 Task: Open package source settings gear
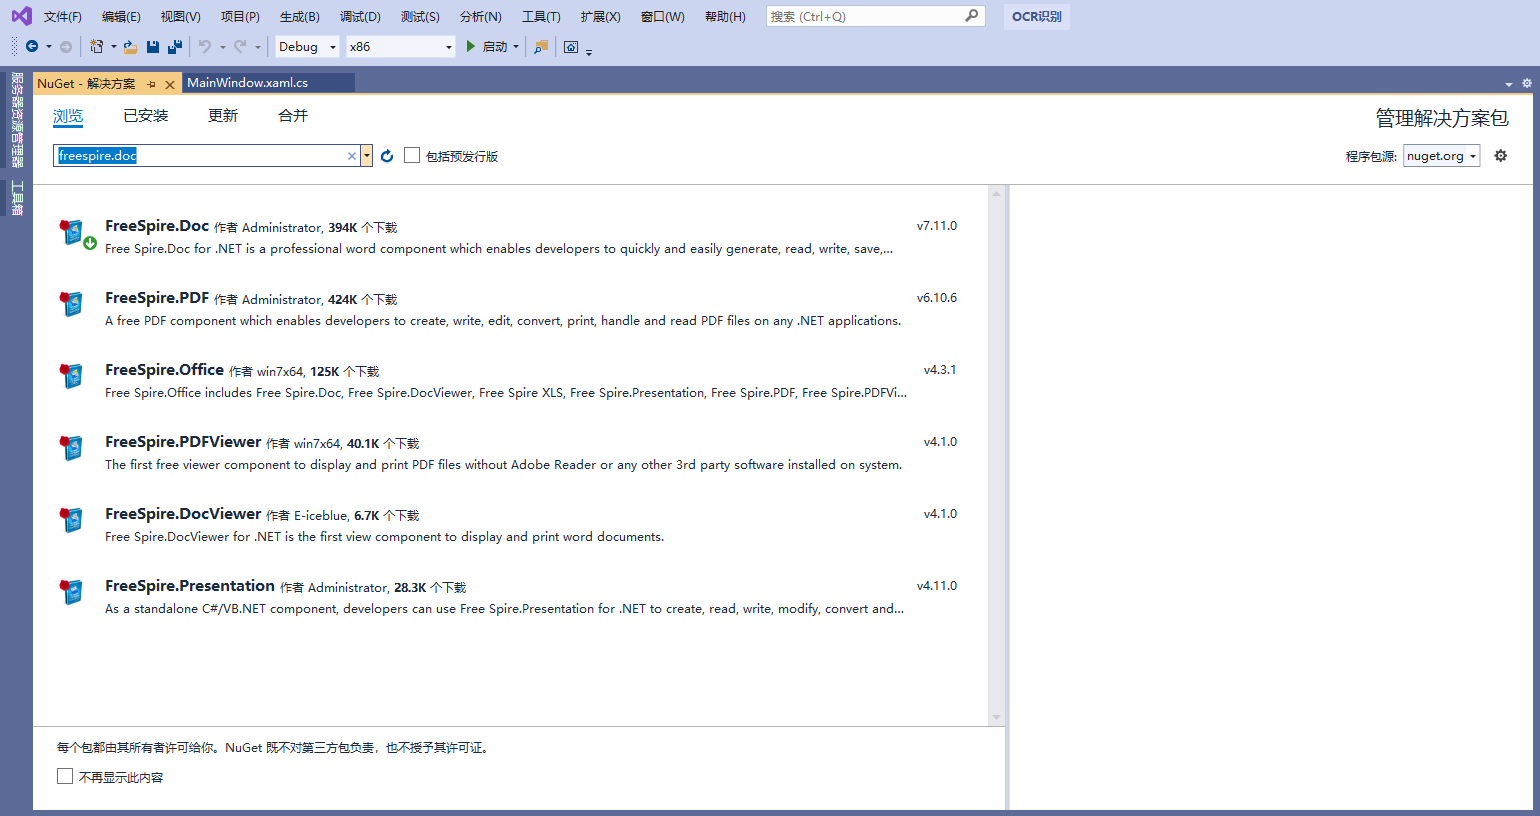(1501, 155)
